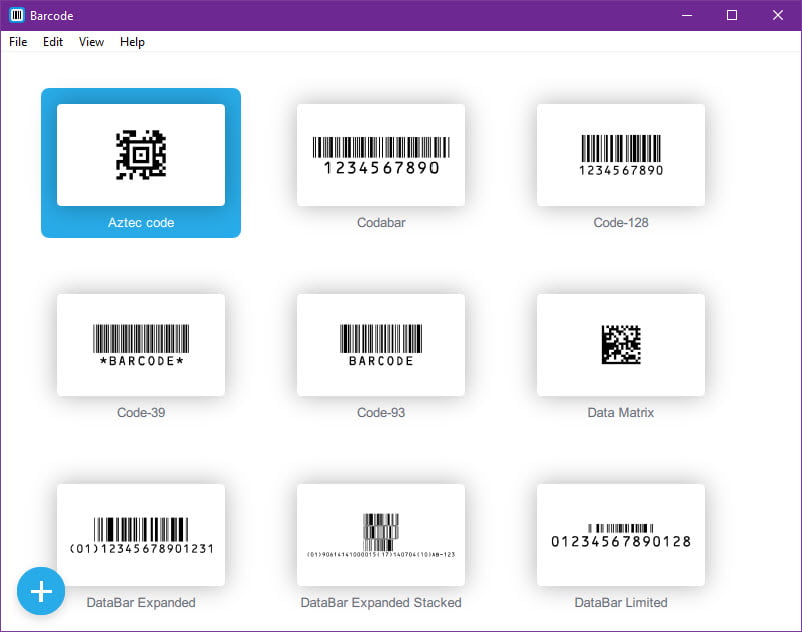Select the Code-128 barcode thumbnail
Viewport: 802px width, 632px height.
[621, 155]
